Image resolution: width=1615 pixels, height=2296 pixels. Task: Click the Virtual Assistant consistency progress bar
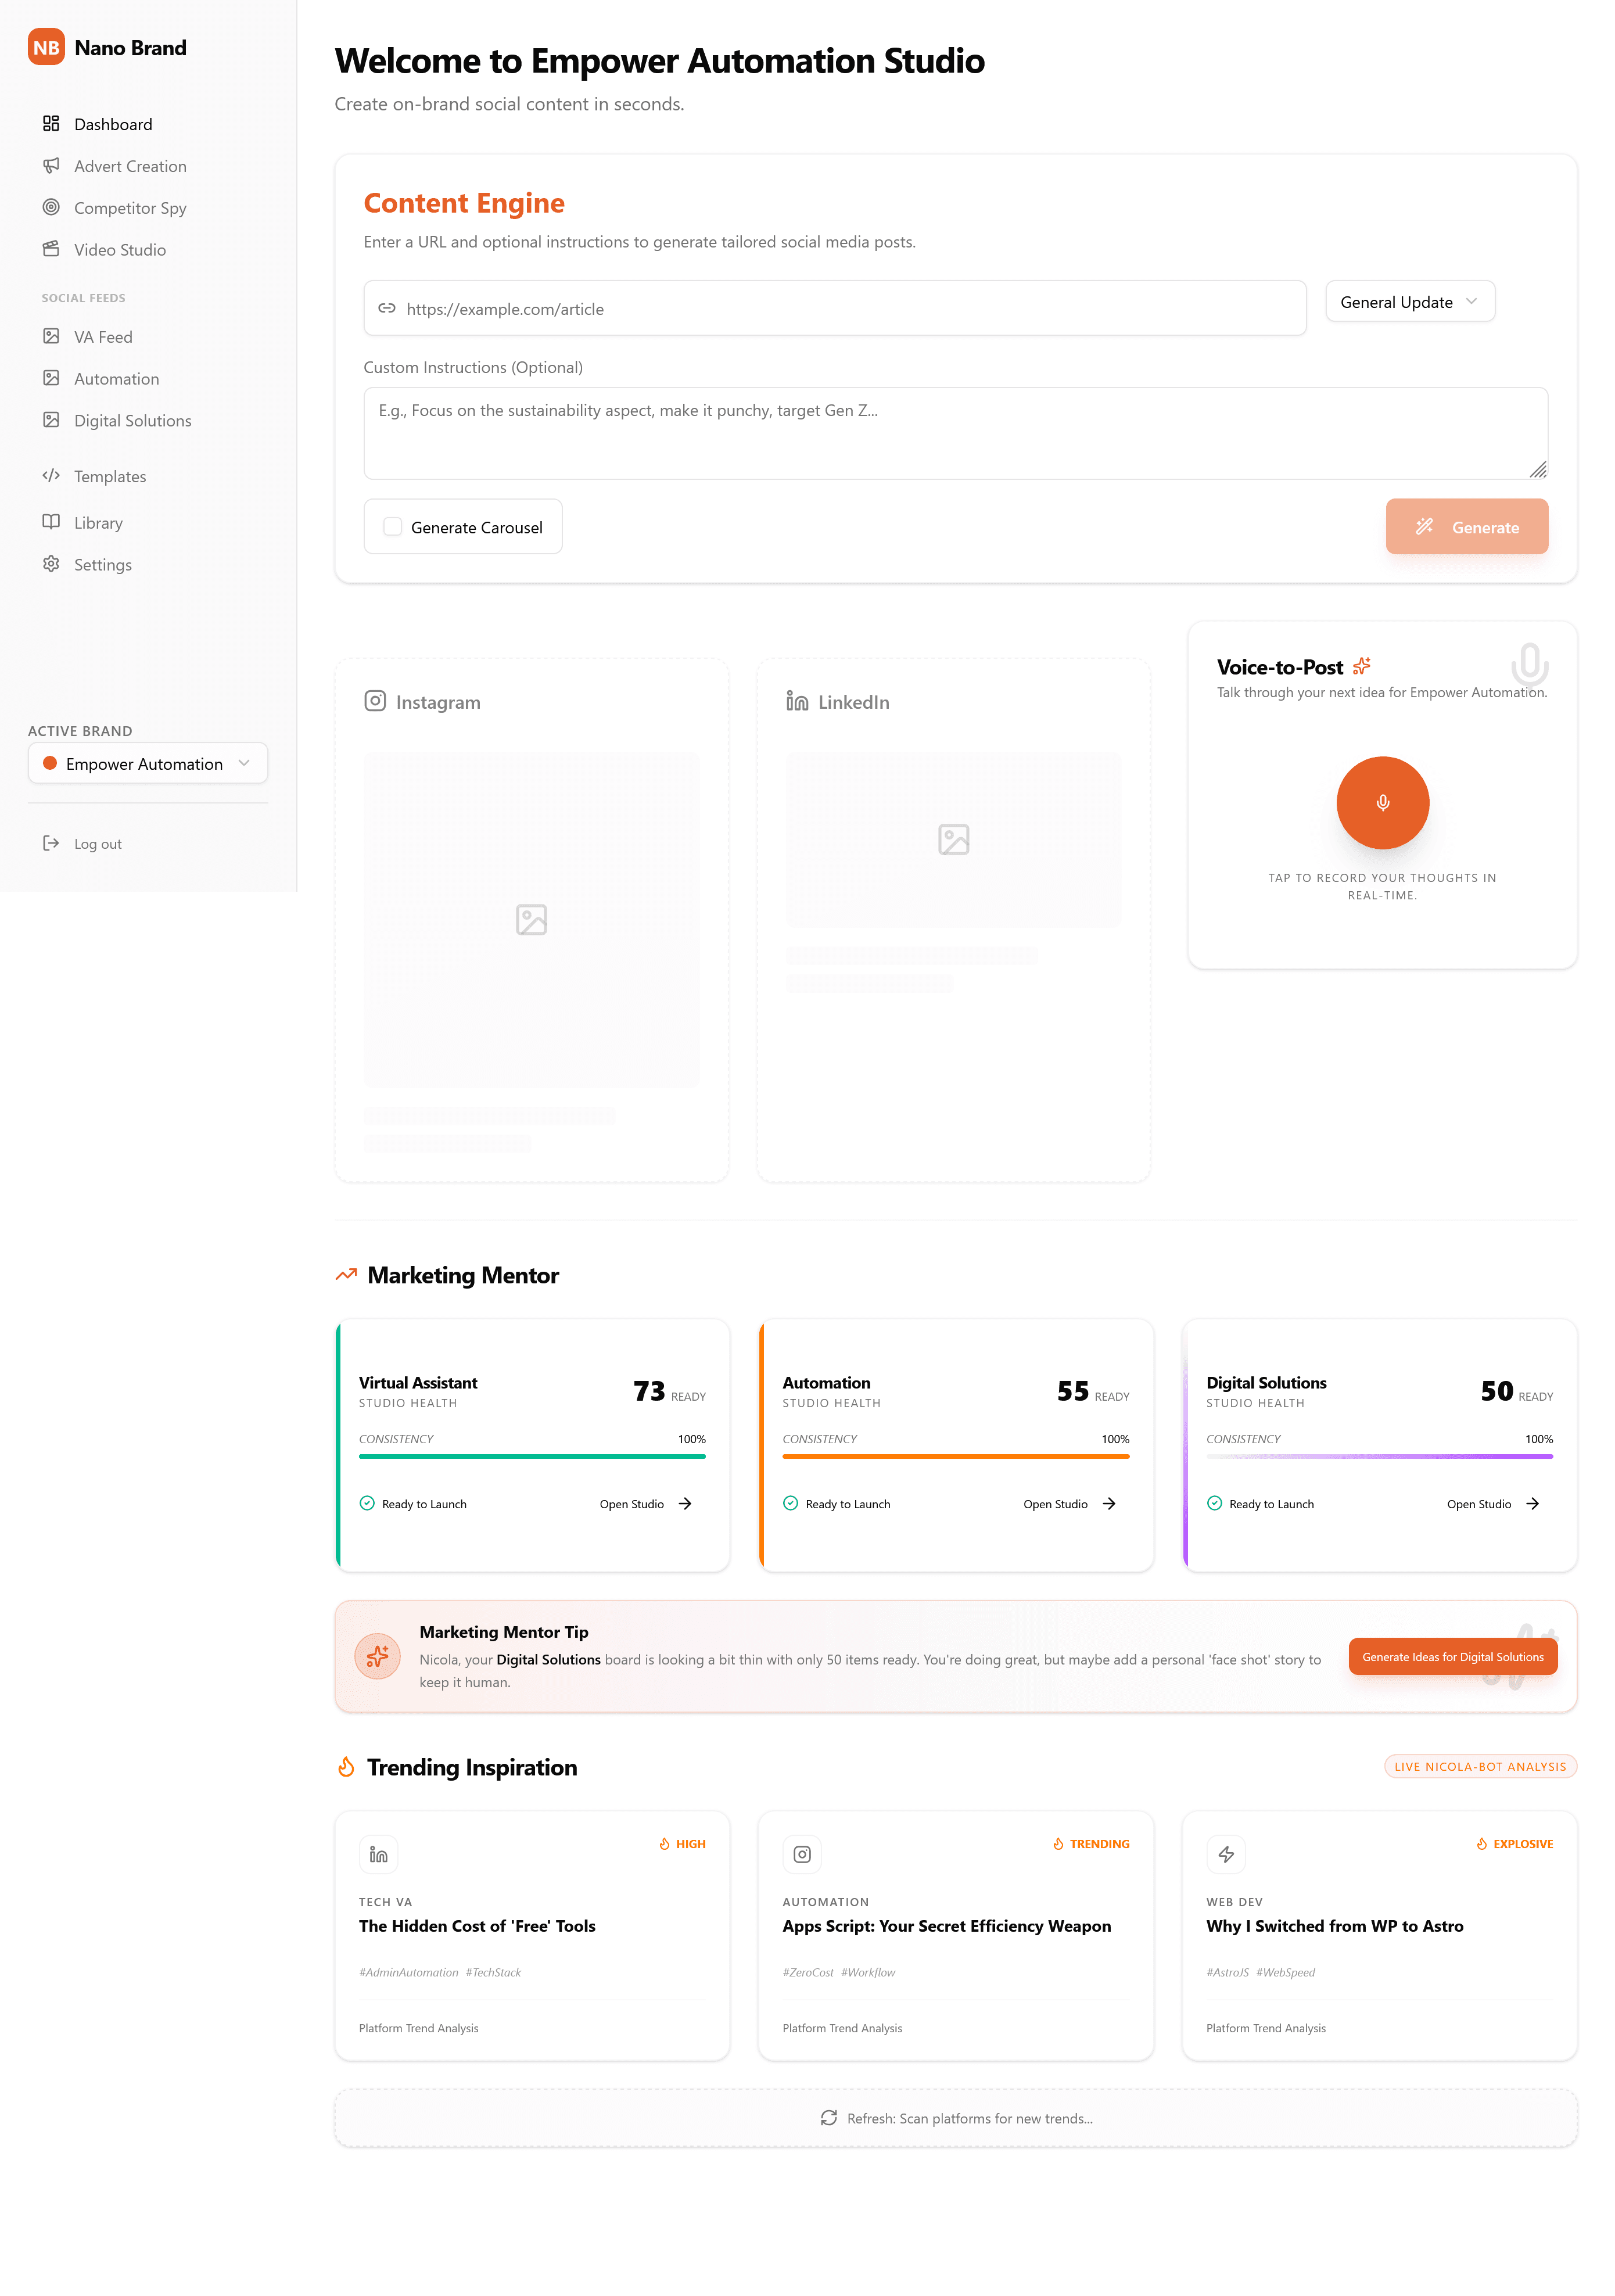pyautogui.click(x=532, y=1456)
